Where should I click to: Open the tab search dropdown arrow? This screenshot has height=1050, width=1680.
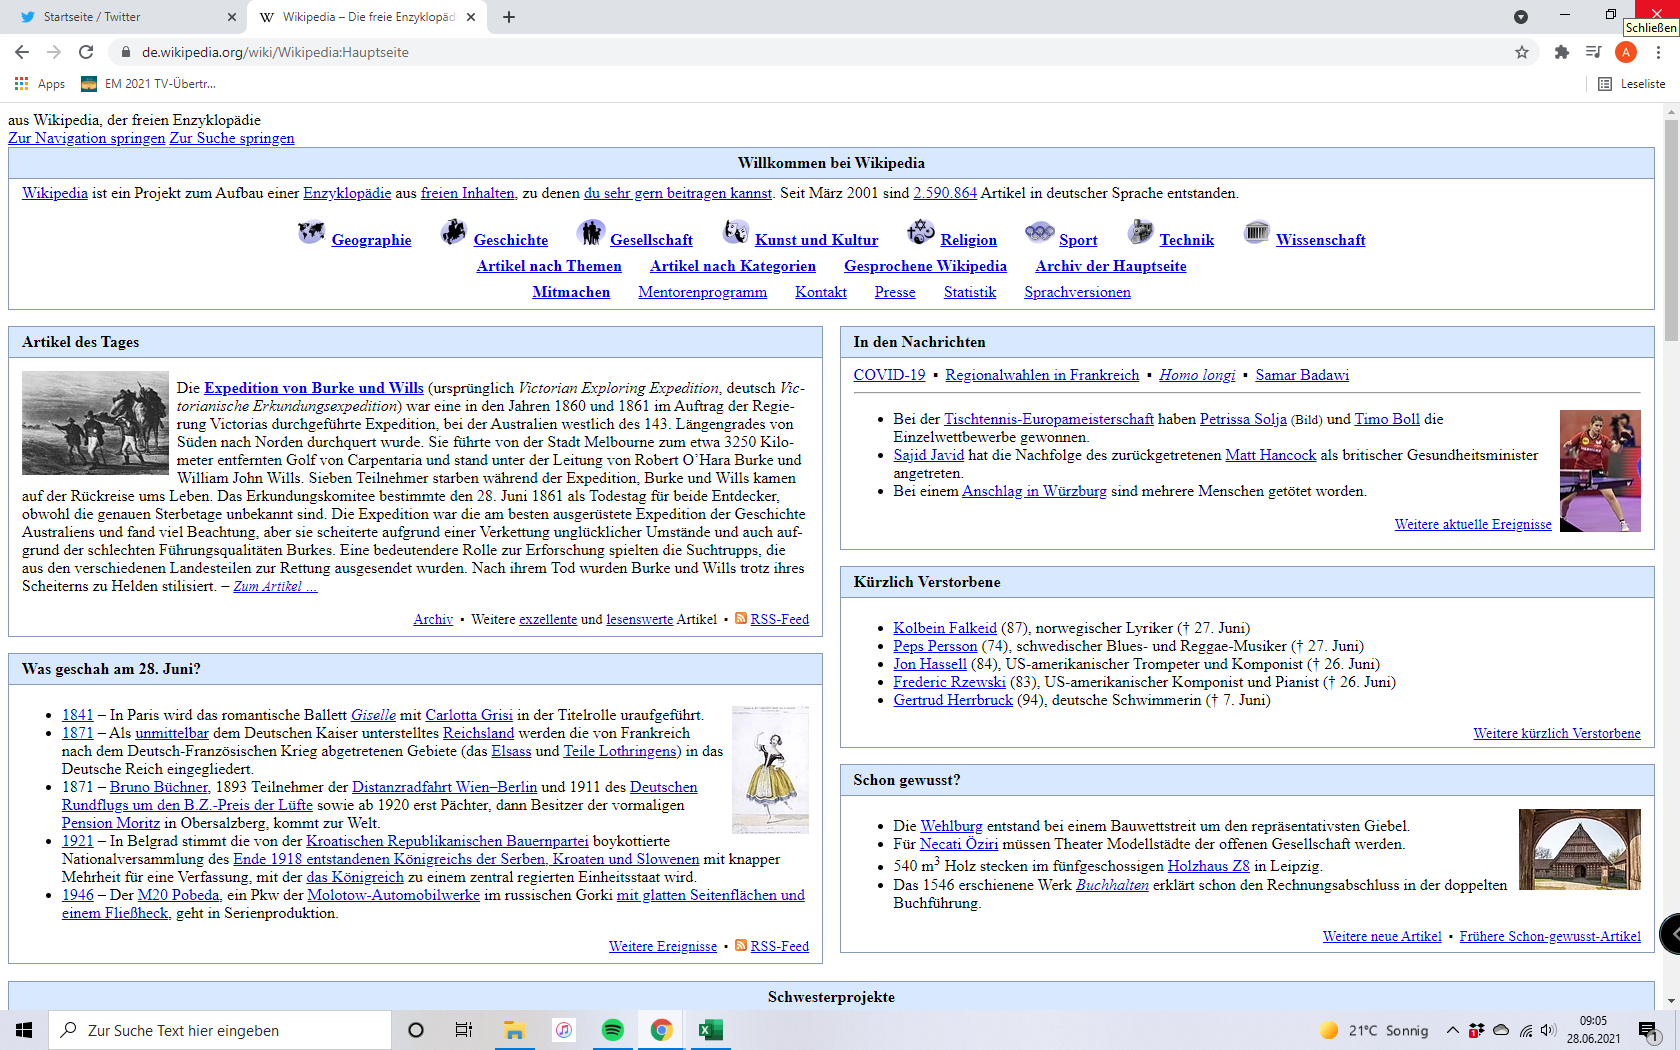coord(1521,17)
